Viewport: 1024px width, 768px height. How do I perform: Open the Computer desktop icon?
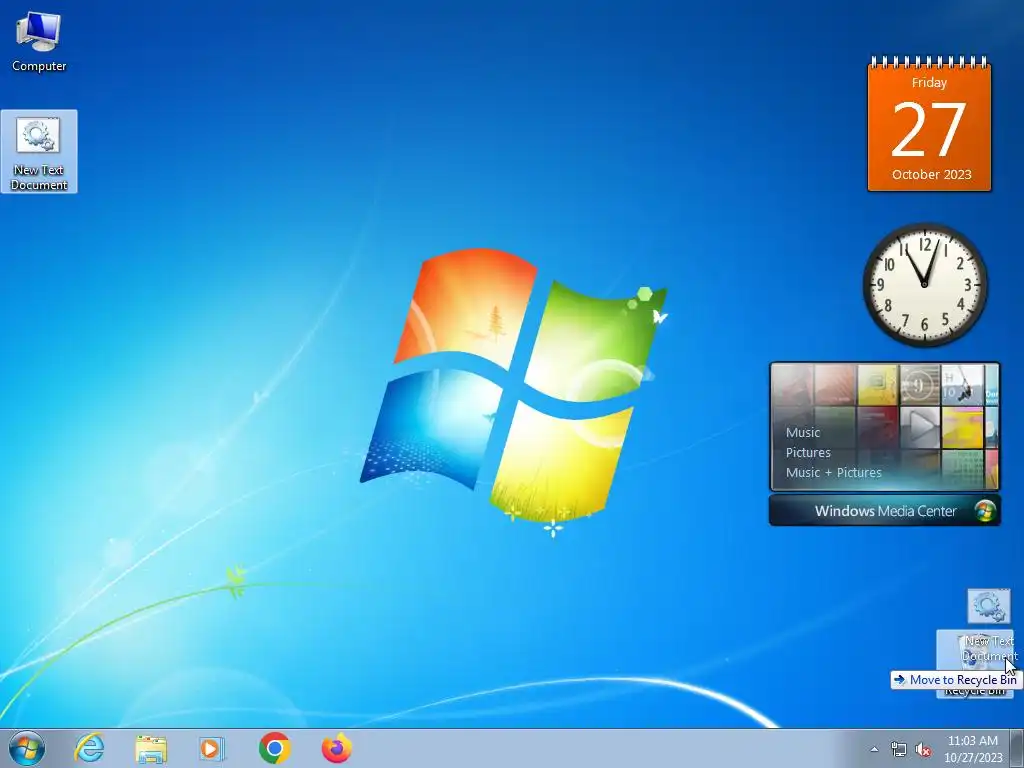[39, 40]
